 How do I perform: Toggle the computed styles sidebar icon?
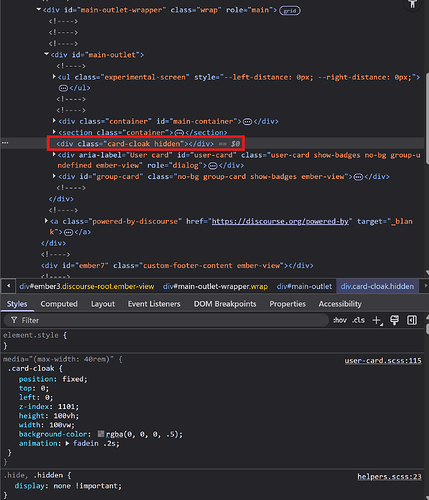coord(412,320)
